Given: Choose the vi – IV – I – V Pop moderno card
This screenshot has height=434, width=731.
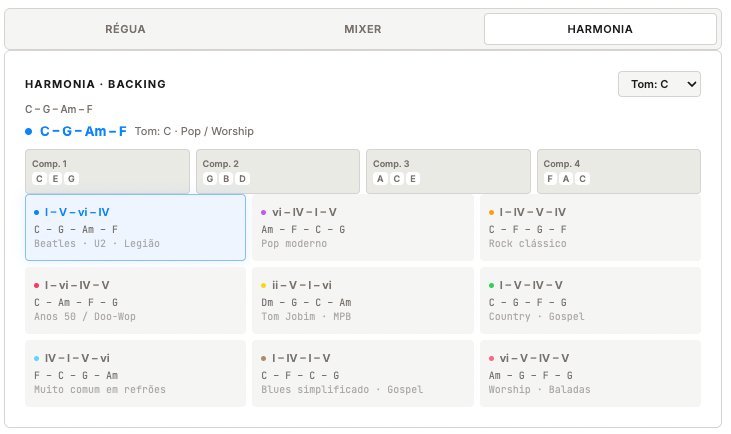Looking at the screenshot, I should pos(362,227).
